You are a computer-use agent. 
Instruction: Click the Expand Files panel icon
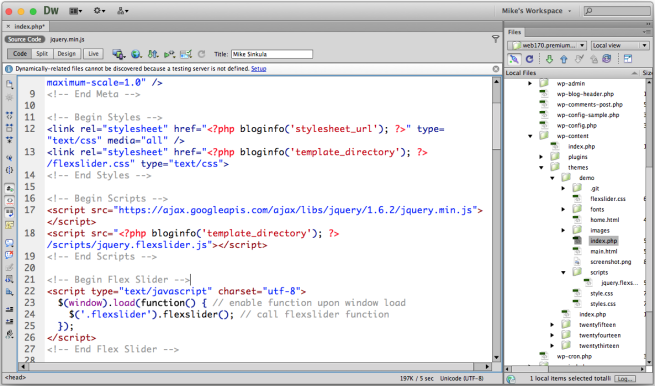(x=628, y=59)
